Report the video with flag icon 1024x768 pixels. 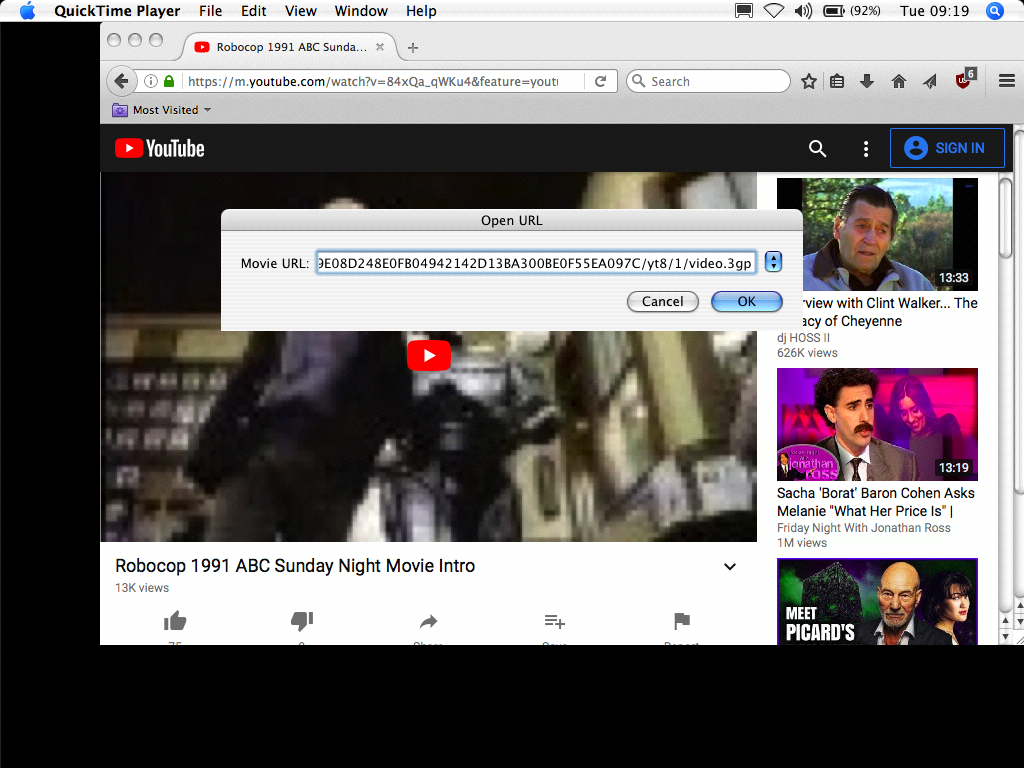pyautogui.click(x=681, y=620)
